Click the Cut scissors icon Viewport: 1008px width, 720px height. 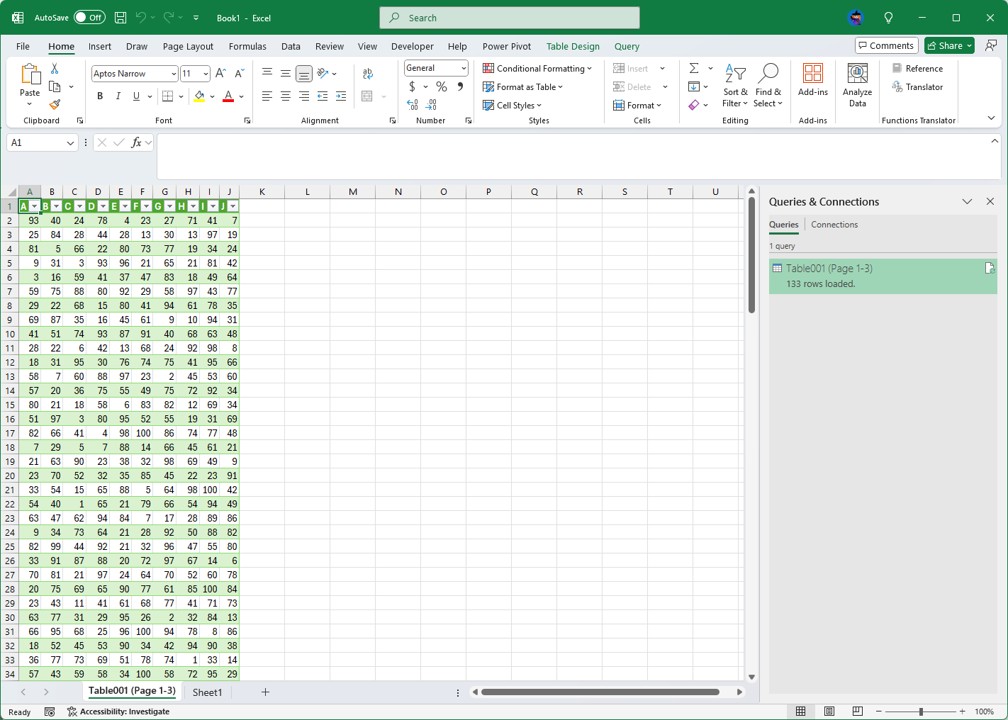point(55,69)
